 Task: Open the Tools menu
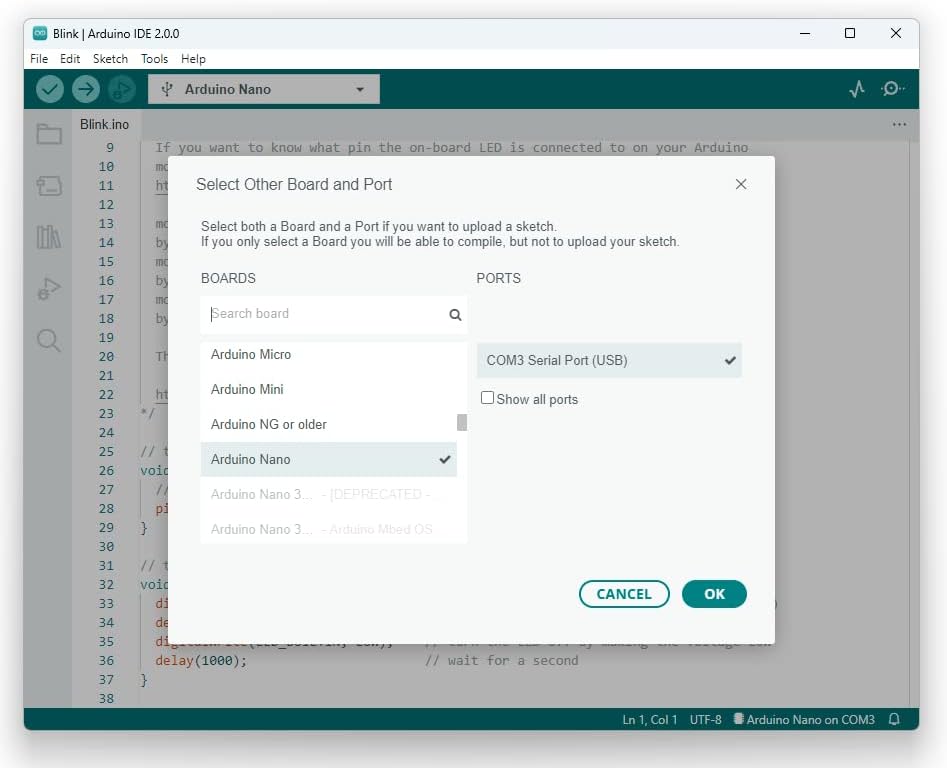point(155,59)
